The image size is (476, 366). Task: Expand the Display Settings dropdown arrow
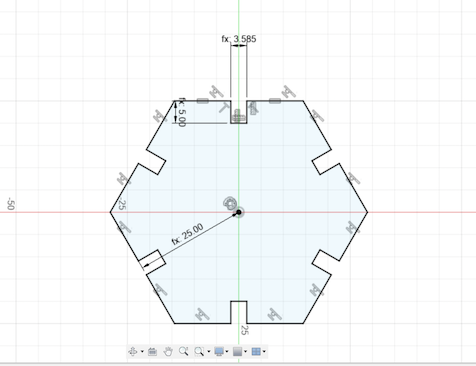(x=227, y=351)
